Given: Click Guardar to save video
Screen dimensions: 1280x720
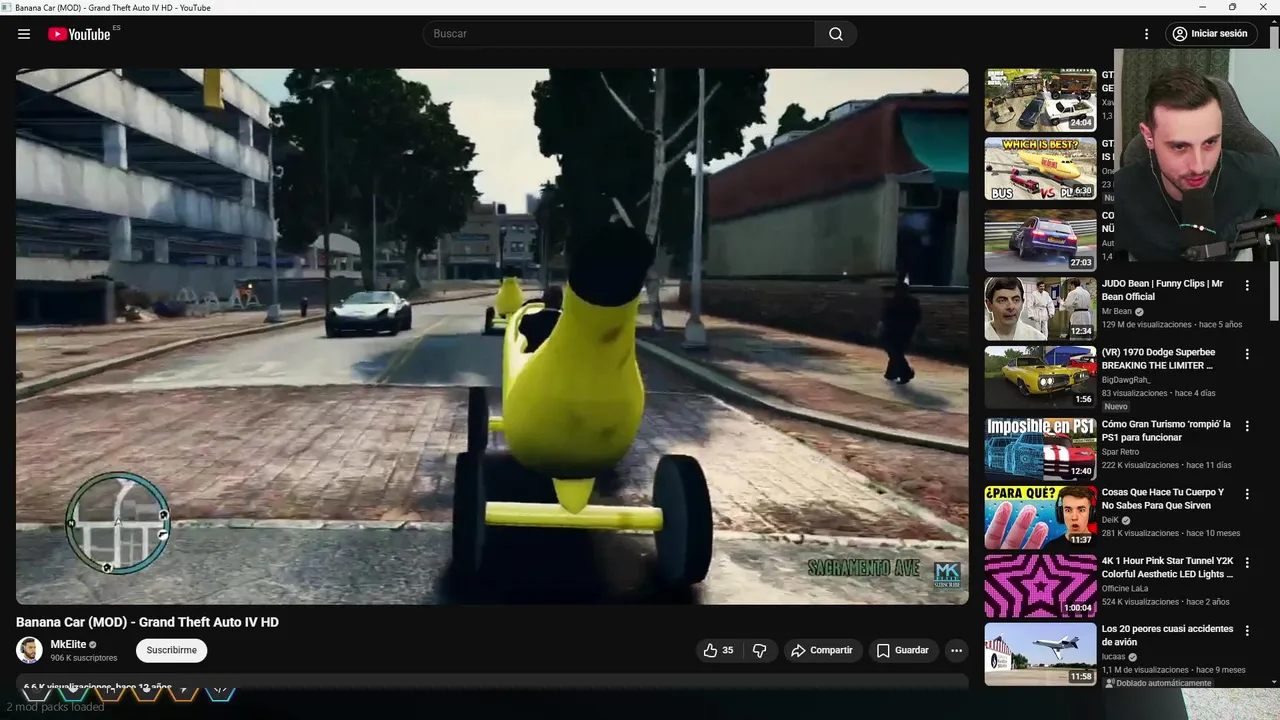Looking at the screenshot, I should 903,650.
